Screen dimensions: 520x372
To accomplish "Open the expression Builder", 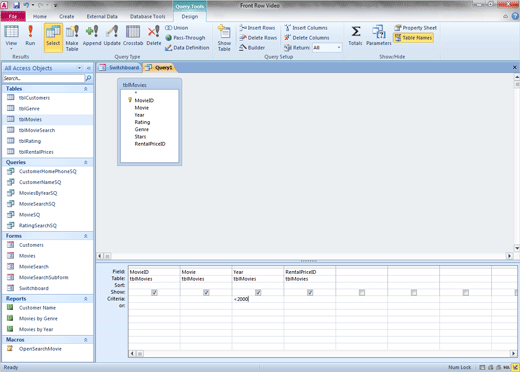I will click(252, 48).
